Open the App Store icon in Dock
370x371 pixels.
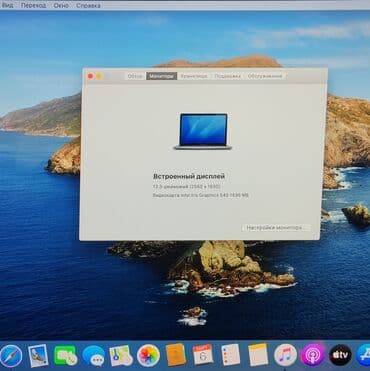click(x=363, y=355)
